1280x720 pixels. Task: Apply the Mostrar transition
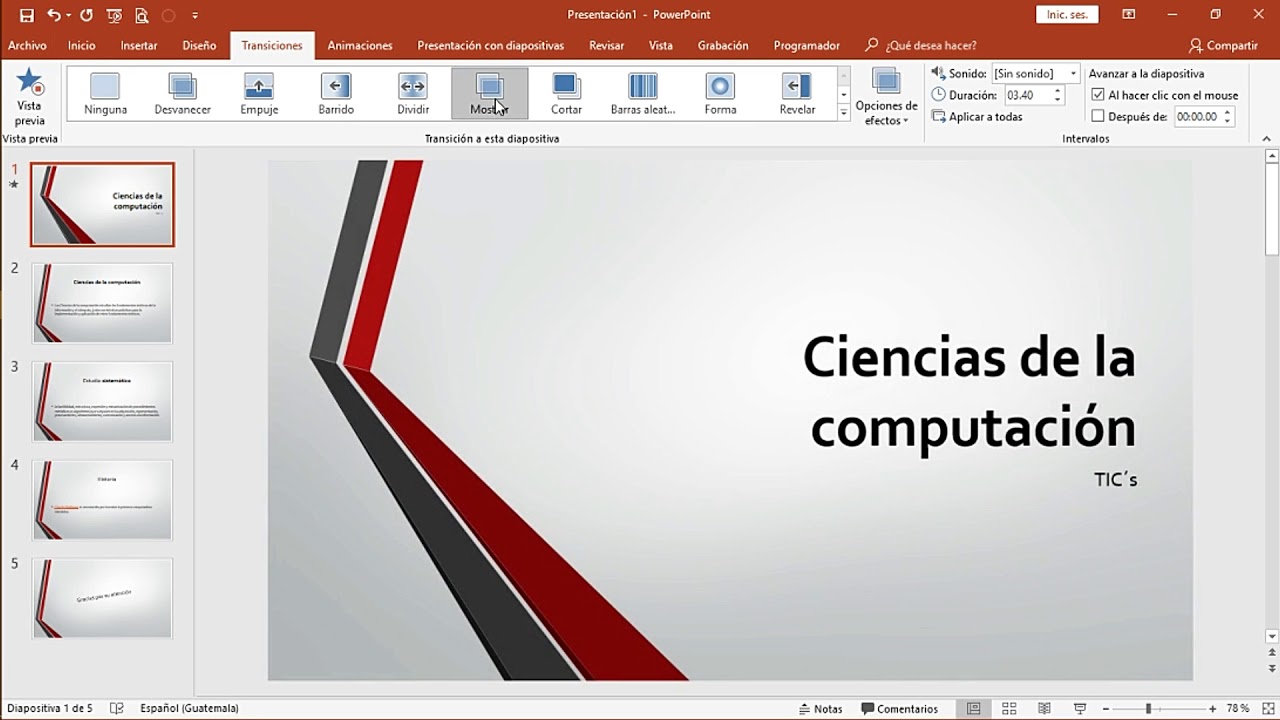click(489, 93)
